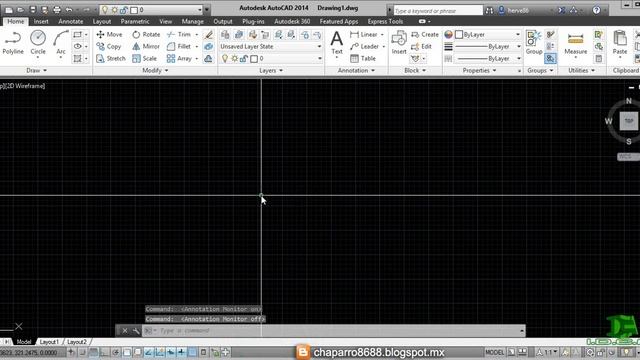Click the Layer Properties icon
Screen dimensions: 640x360
point(225,35)
